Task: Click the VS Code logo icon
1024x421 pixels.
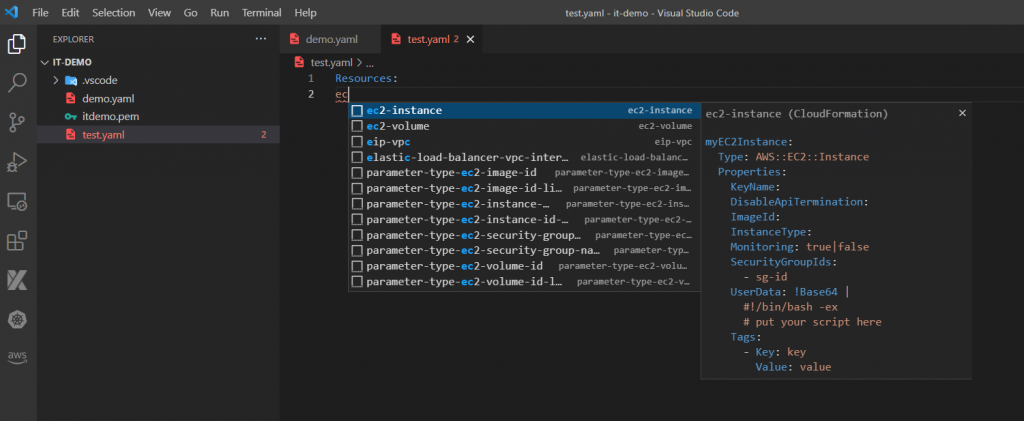Action: (x=12, y=12)
